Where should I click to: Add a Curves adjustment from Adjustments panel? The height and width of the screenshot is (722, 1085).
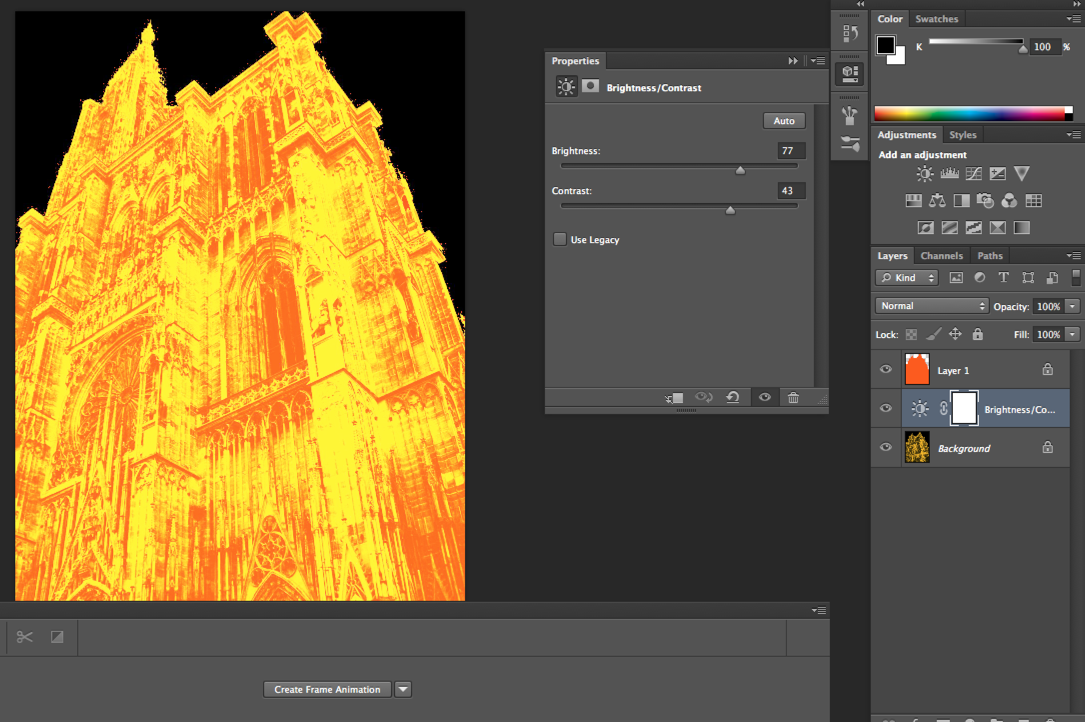973,174
